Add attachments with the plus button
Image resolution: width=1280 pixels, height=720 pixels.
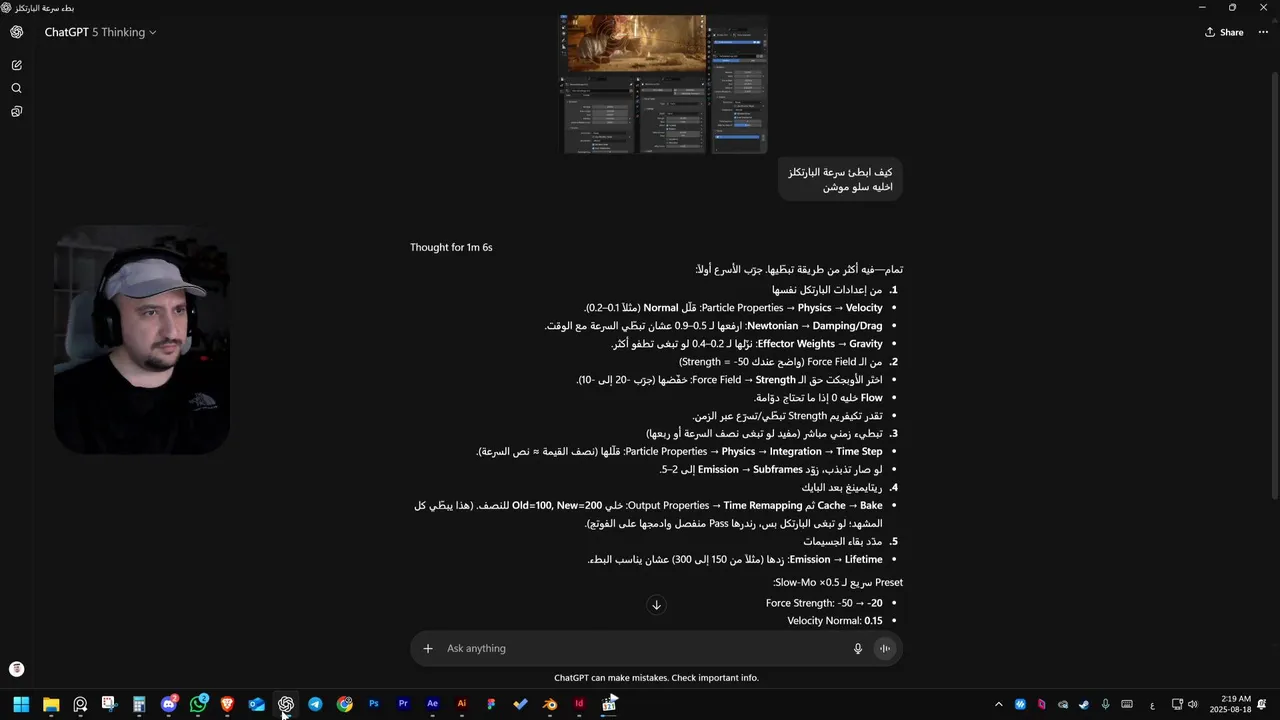[428, 648]
